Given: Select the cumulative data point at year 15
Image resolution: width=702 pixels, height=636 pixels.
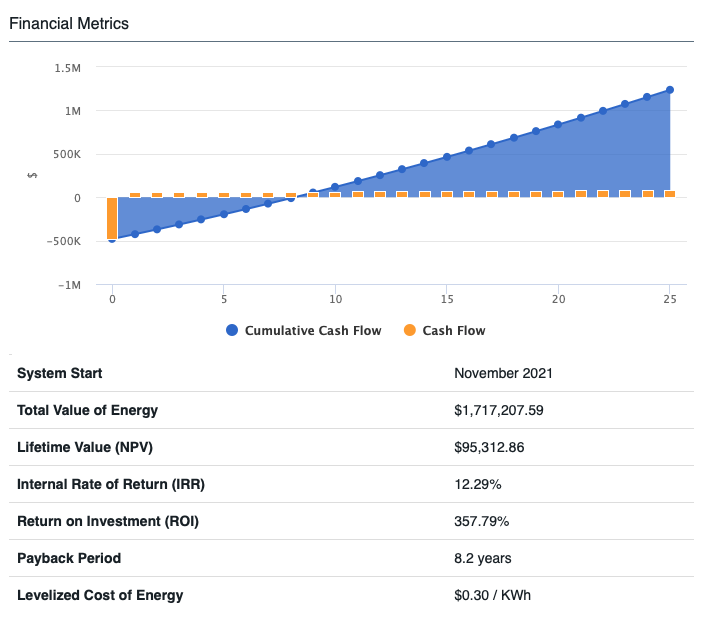Looking at the screenshot, I should tap(447, 157).
